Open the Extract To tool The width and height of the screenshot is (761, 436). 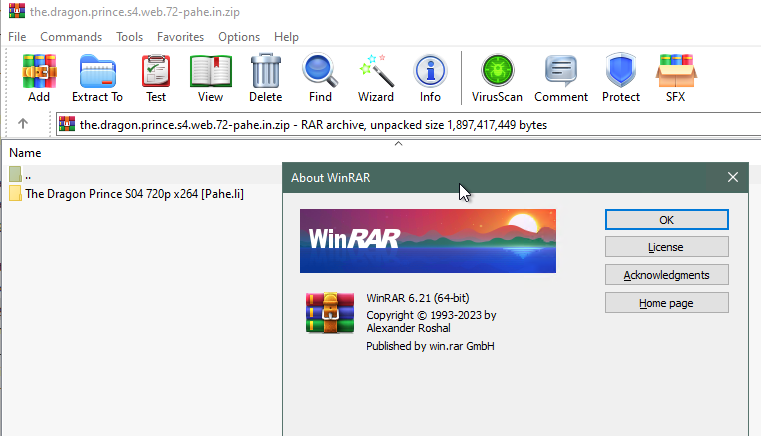(98, 78)
